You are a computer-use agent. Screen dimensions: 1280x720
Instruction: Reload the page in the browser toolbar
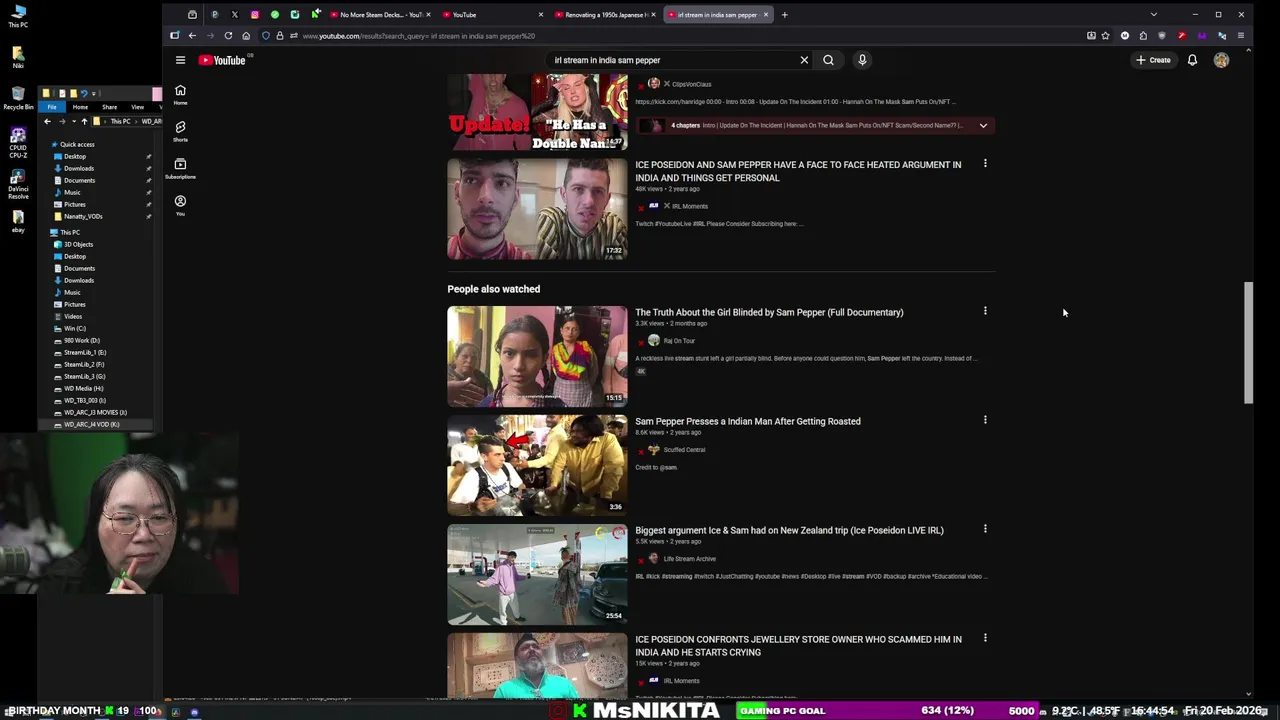[228, 36]
